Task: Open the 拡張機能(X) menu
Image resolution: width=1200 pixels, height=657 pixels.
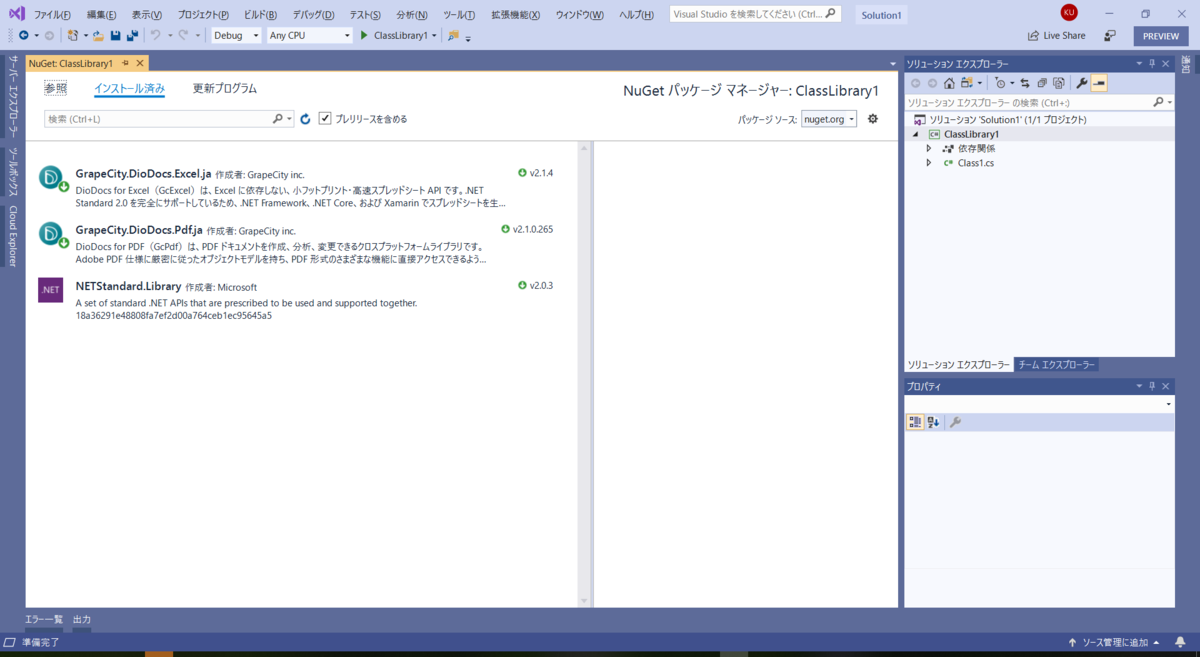Action: coord(515,15)
